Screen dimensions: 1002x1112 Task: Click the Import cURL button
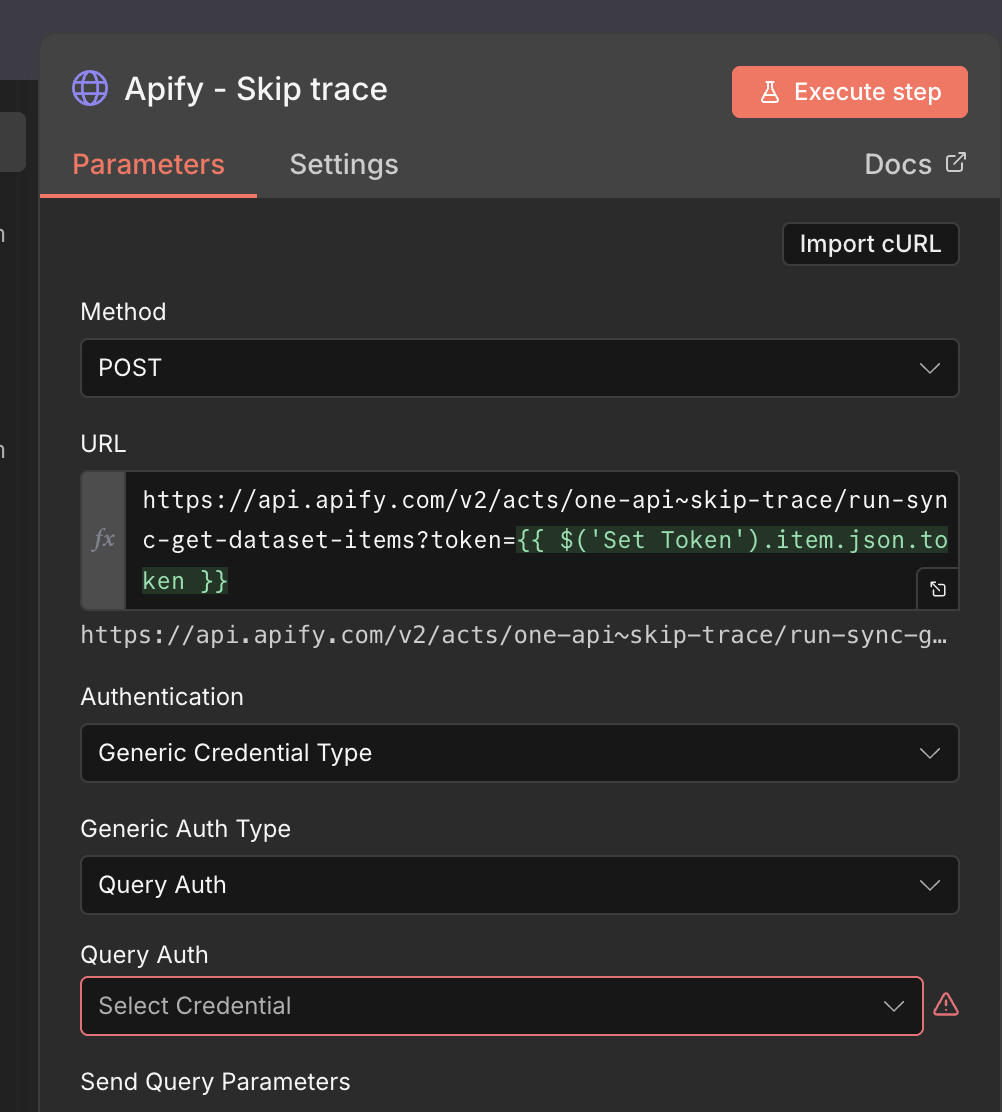point(870,244)
